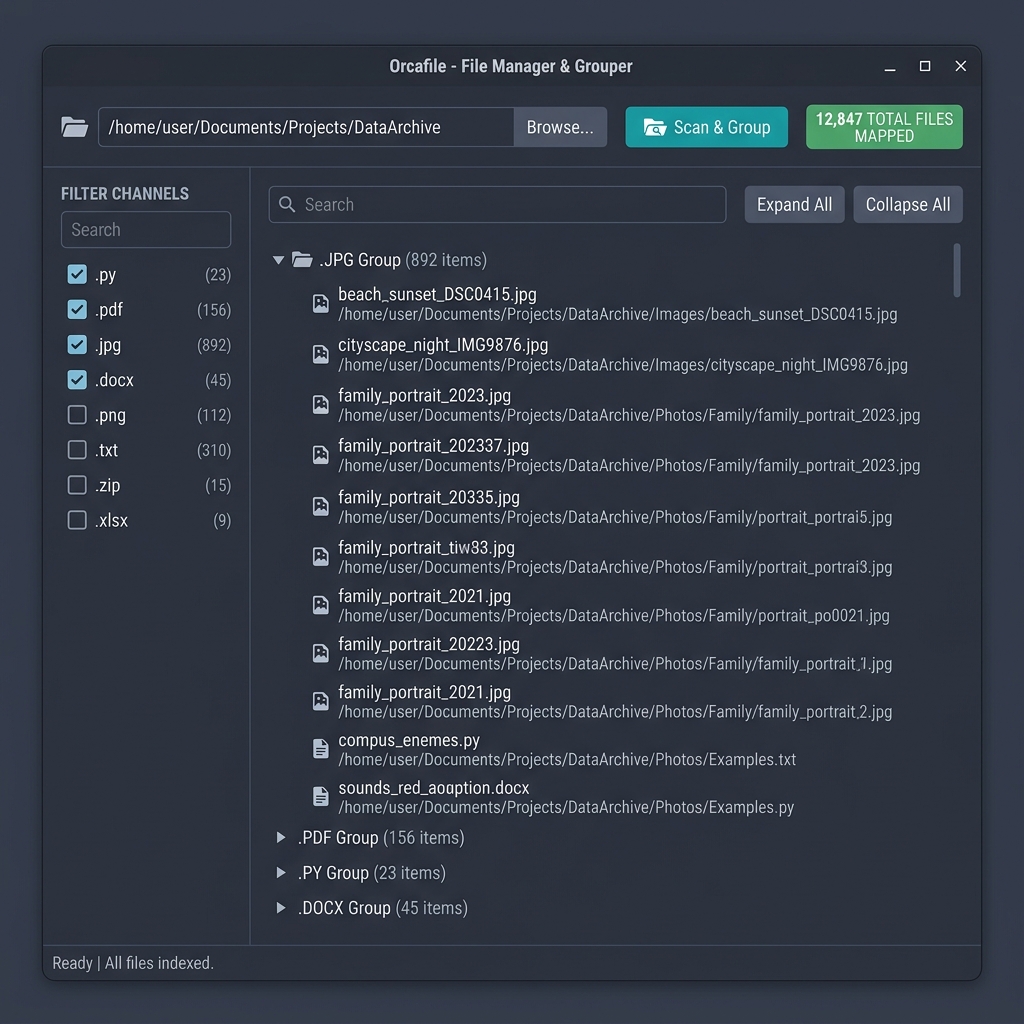Uncheck the .jpg filter checkbox
Image resolution: width=1024 pixels, height=1024 pixels.
pos(77,345)
